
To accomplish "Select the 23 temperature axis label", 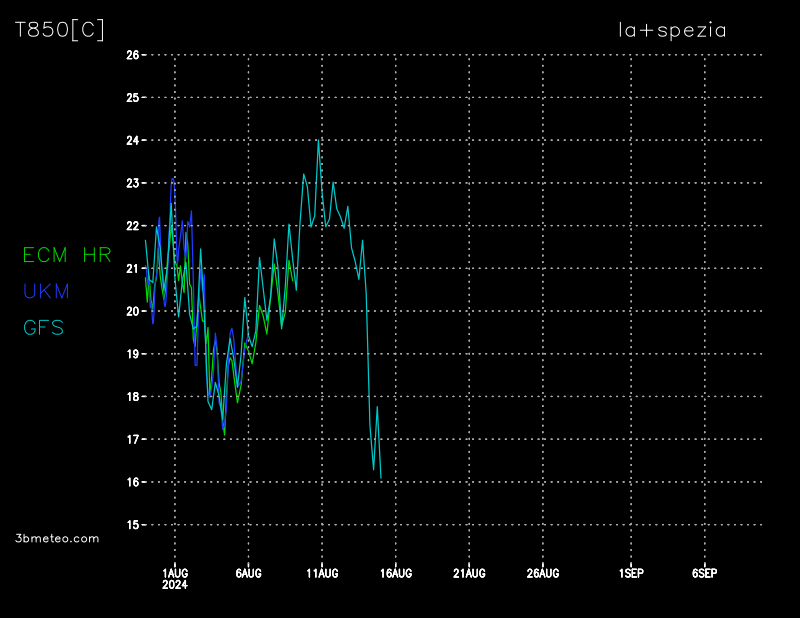I will [132, 183].
